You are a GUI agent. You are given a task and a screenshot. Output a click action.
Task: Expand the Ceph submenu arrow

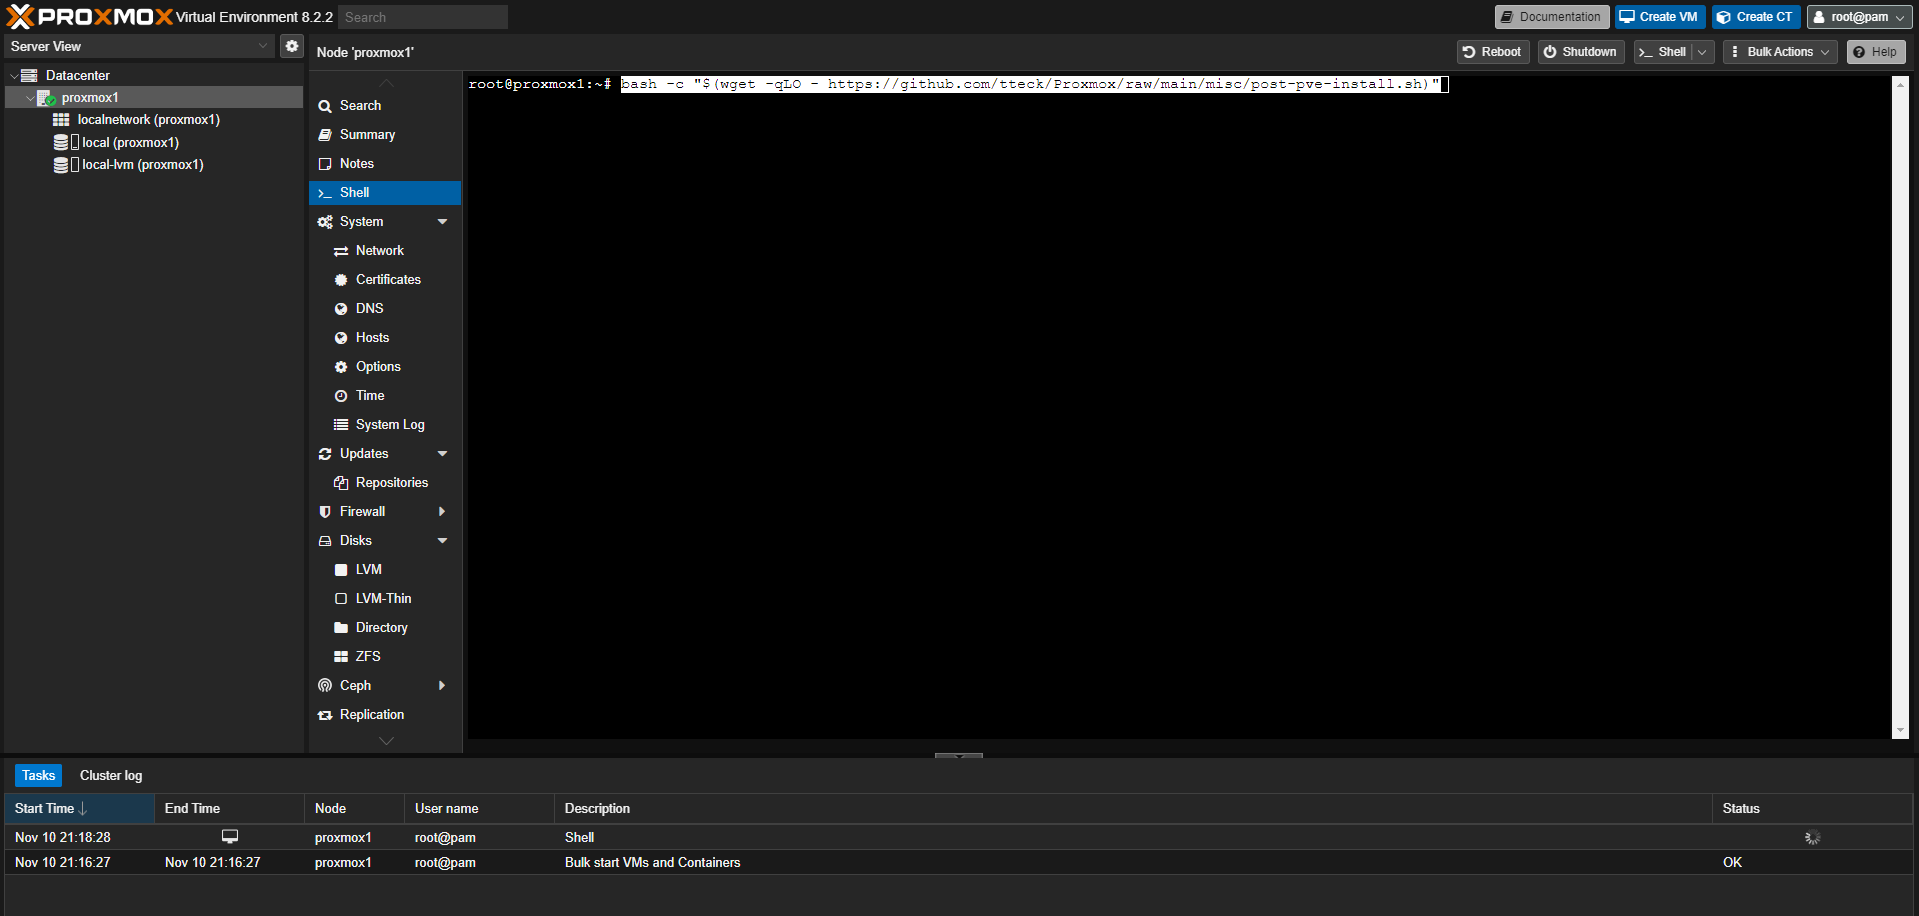tap(442, 685)
